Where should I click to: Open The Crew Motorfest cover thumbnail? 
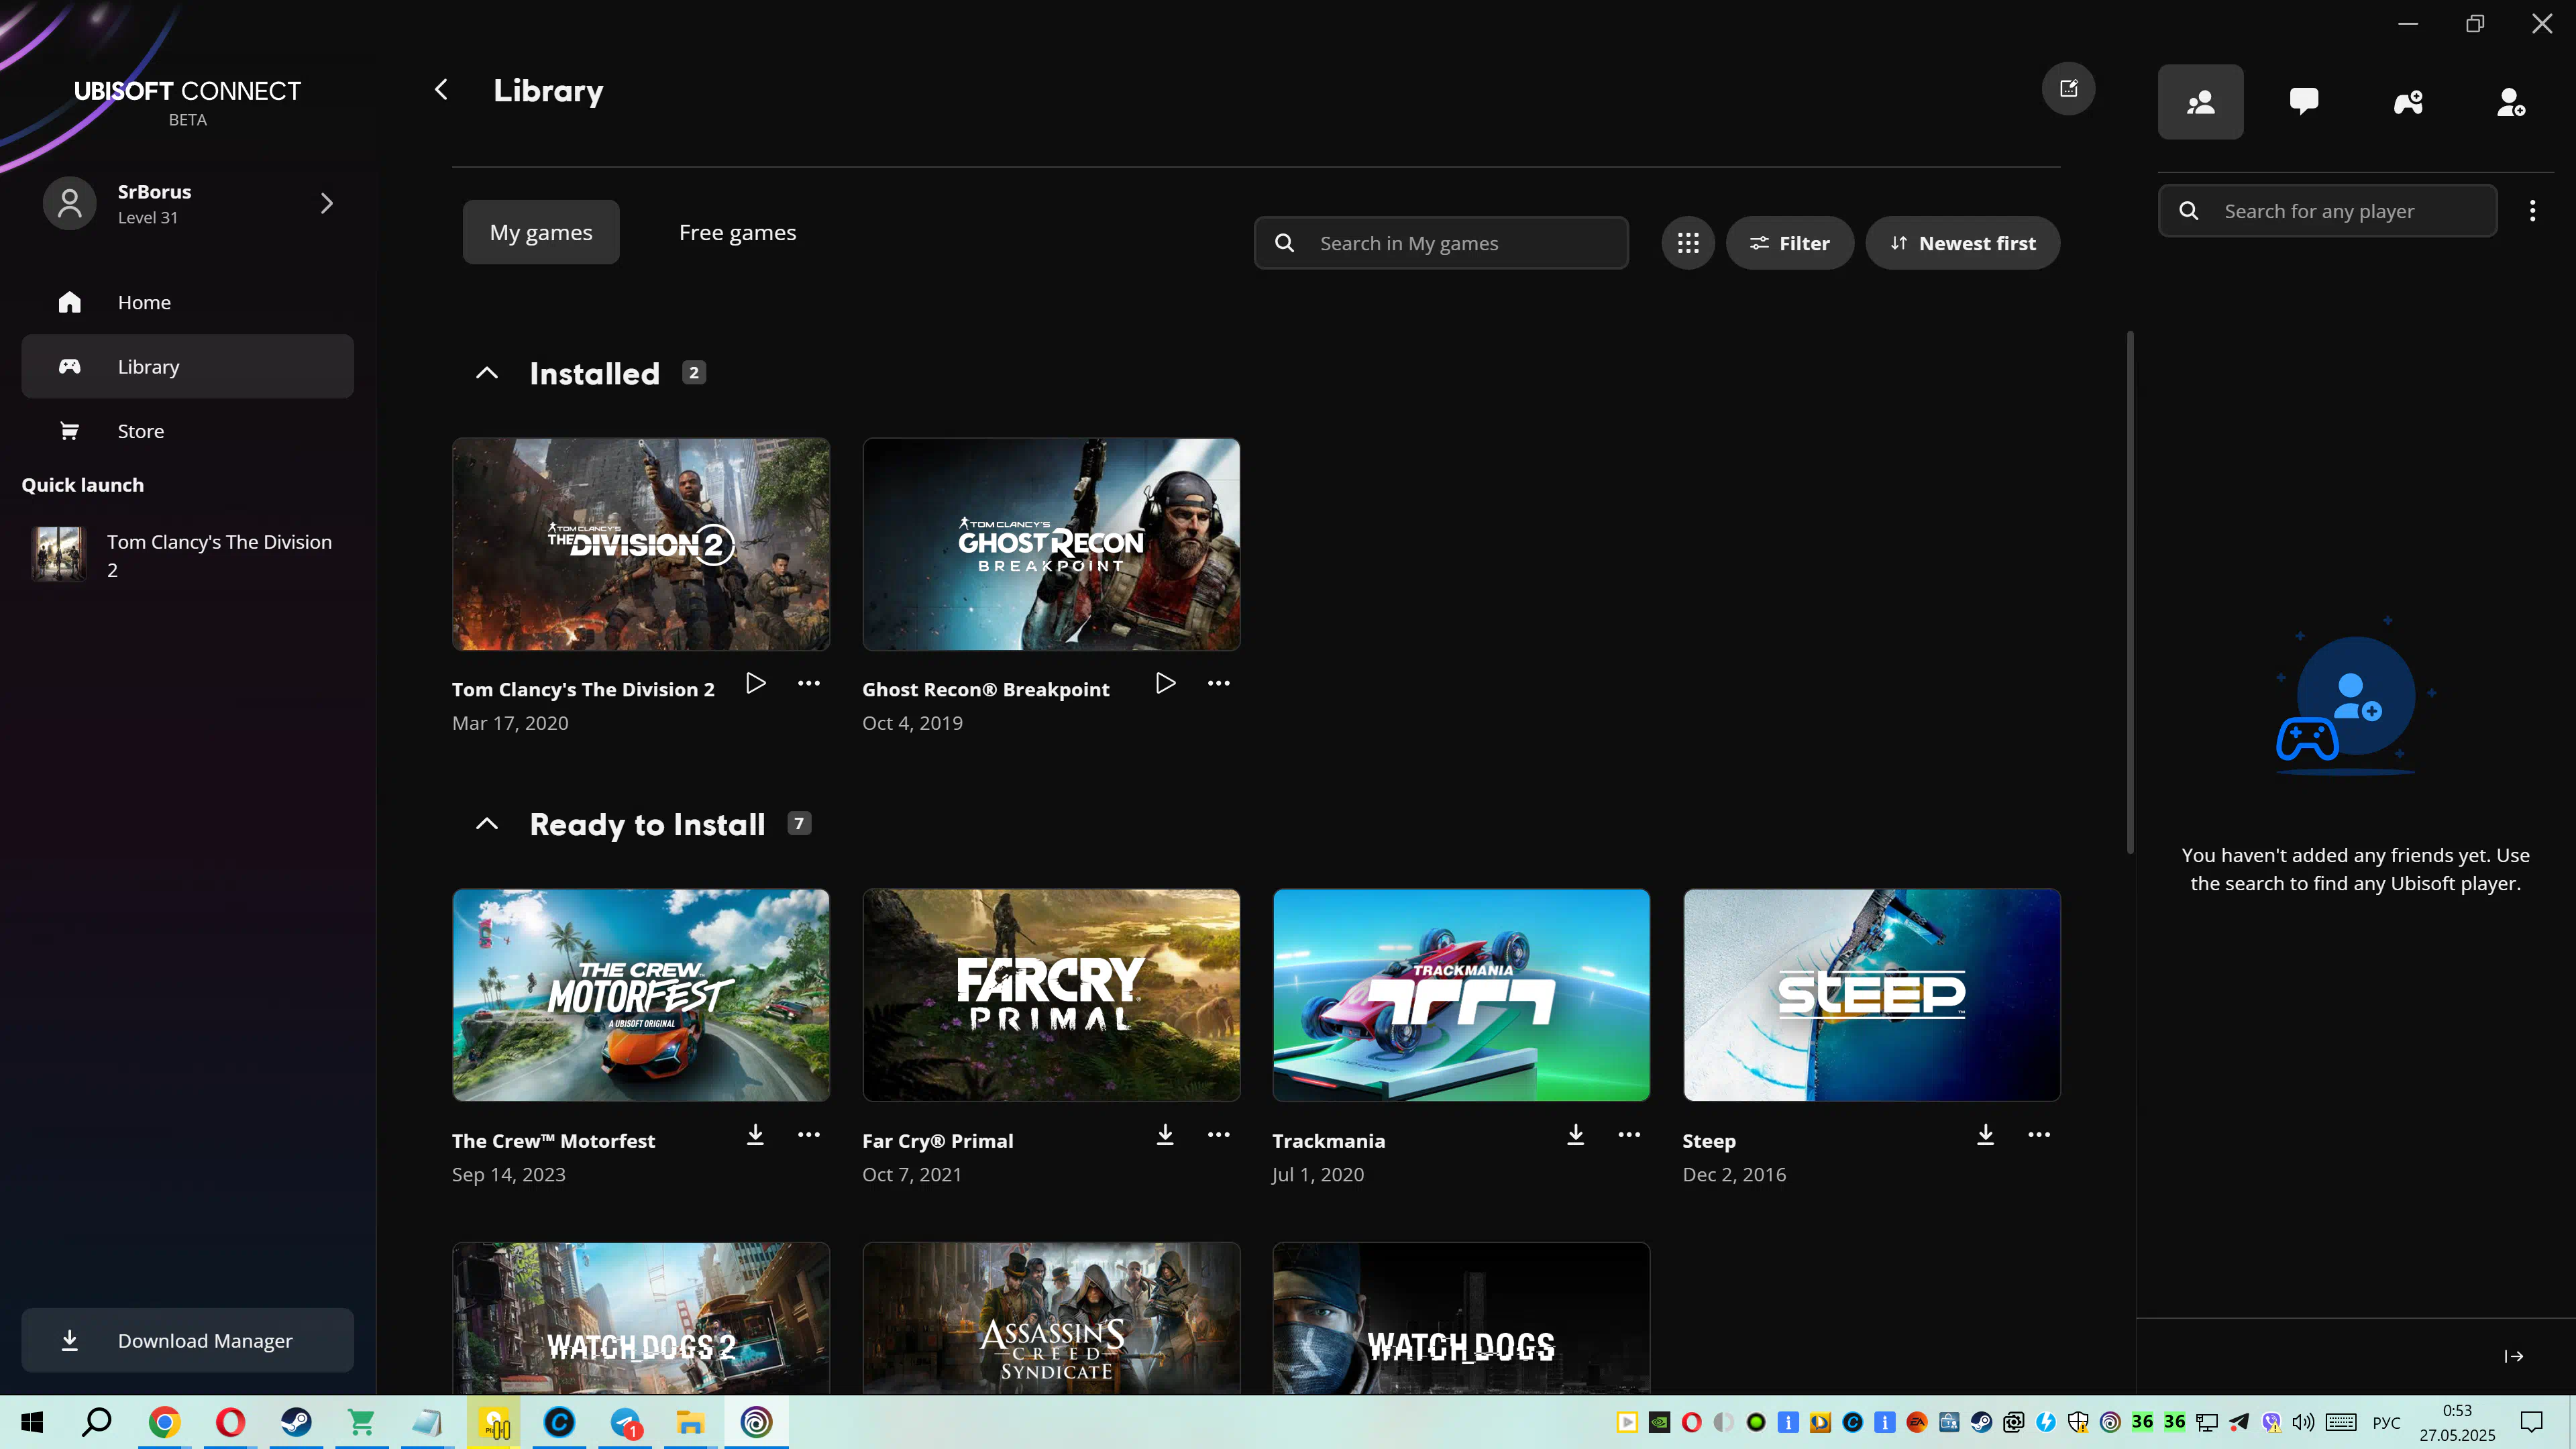641,995
